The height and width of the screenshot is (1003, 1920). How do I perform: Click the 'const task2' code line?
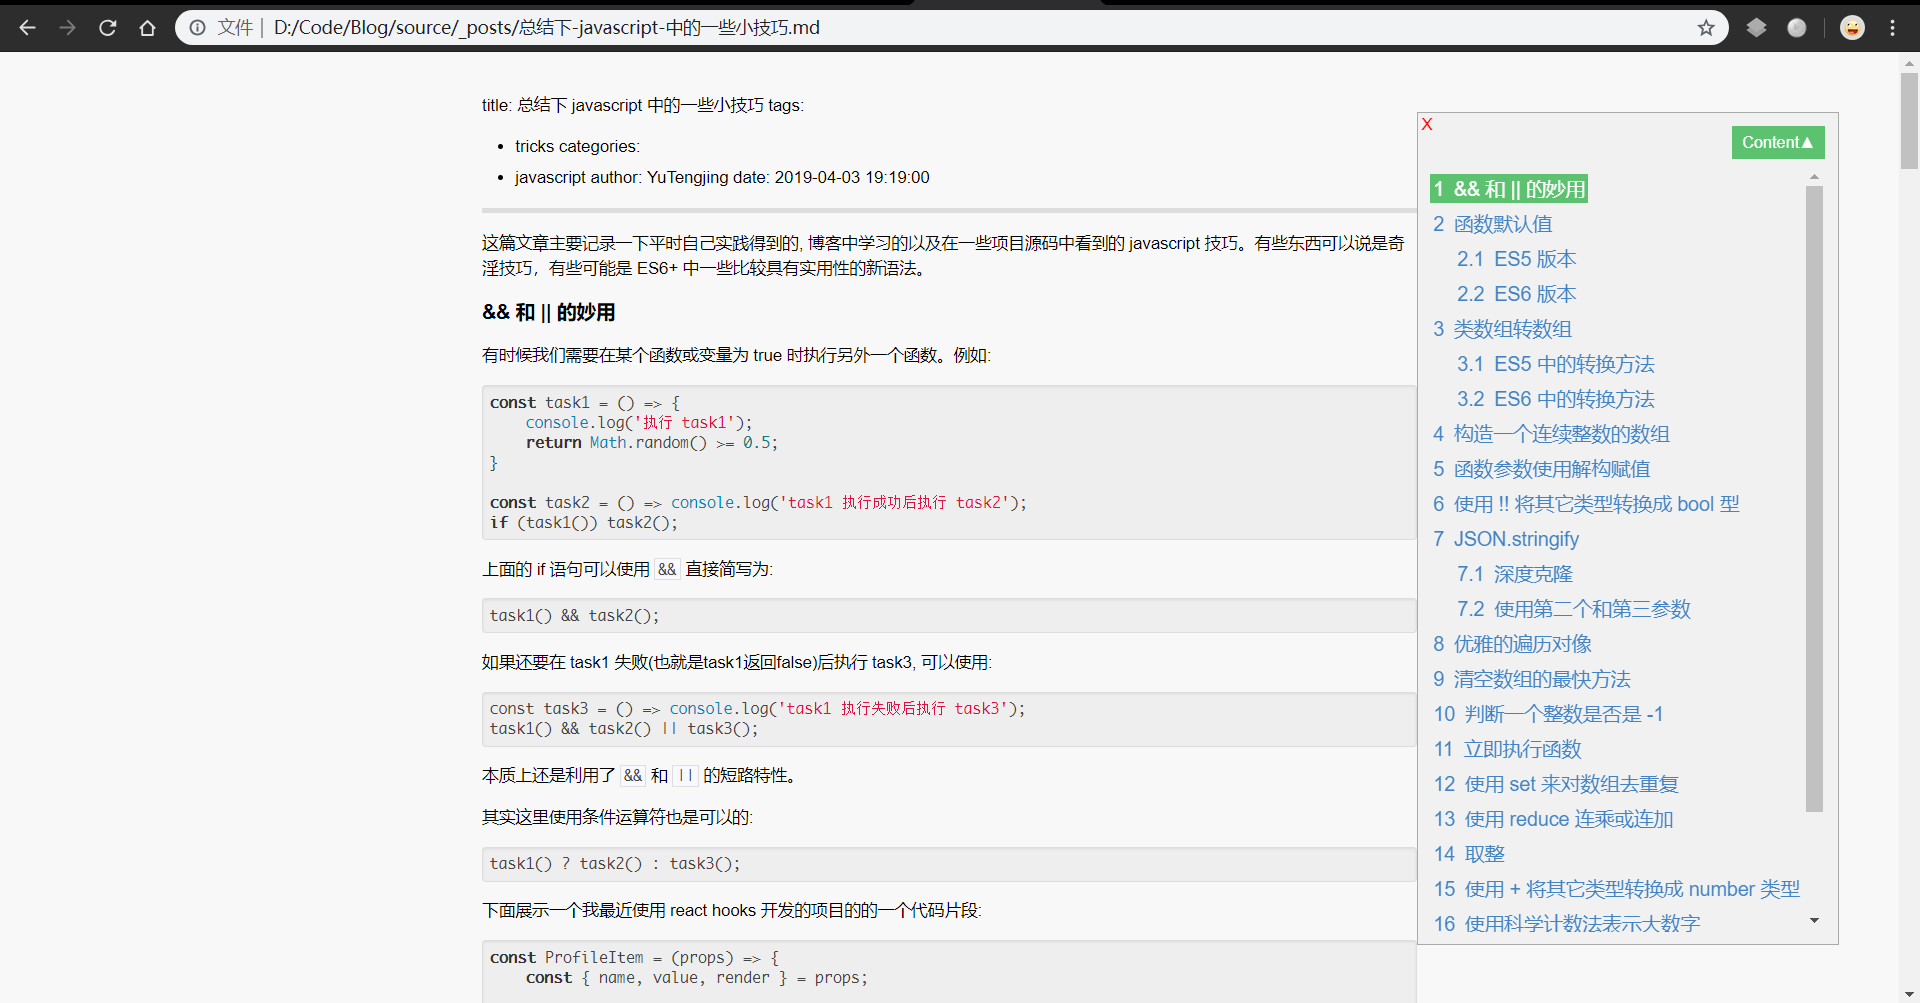[758, 503]
